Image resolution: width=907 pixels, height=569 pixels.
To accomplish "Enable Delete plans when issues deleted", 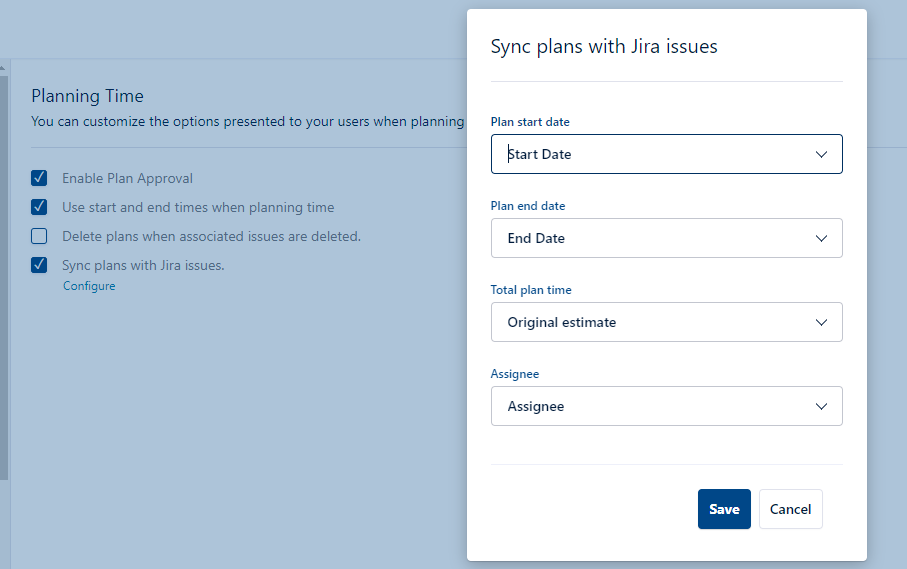I will (39, 236).
